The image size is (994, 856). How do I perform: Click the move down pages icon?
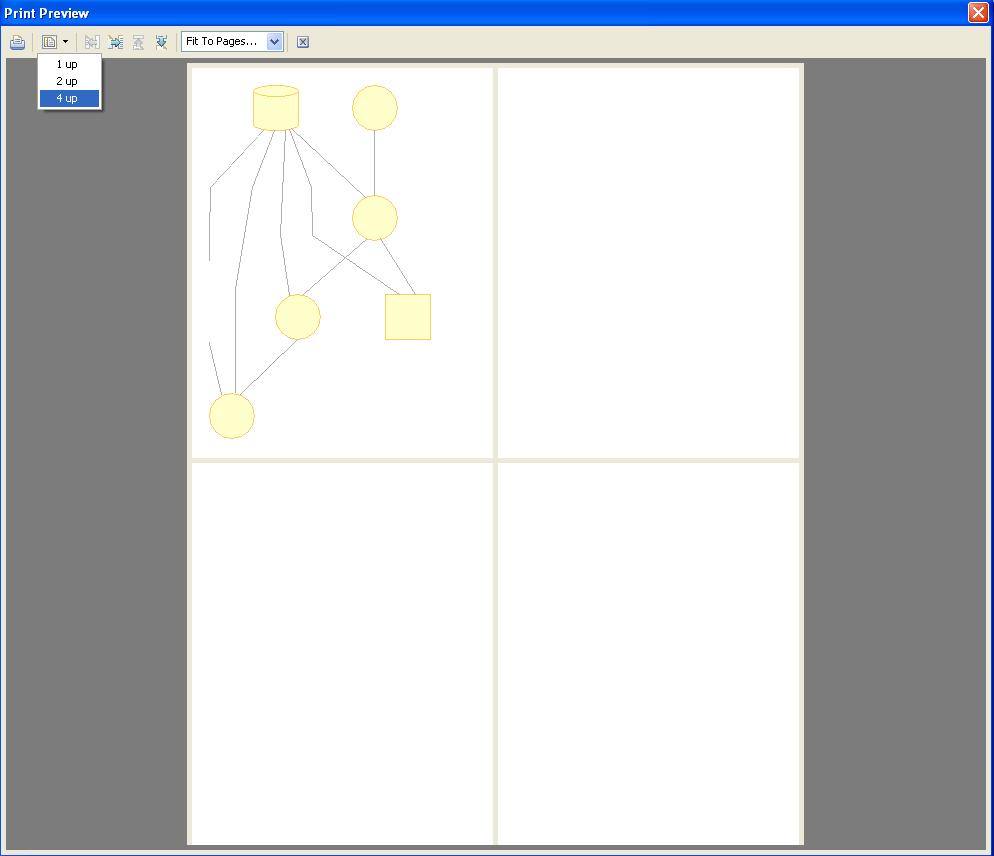tap(162, 42)
